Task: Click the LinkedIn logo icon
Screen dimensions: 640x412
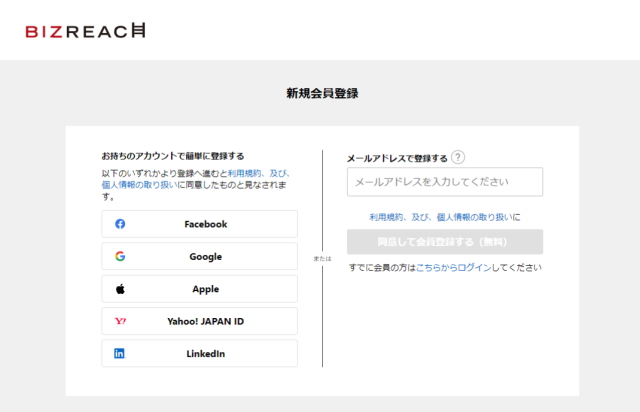Action: (119, 353)
